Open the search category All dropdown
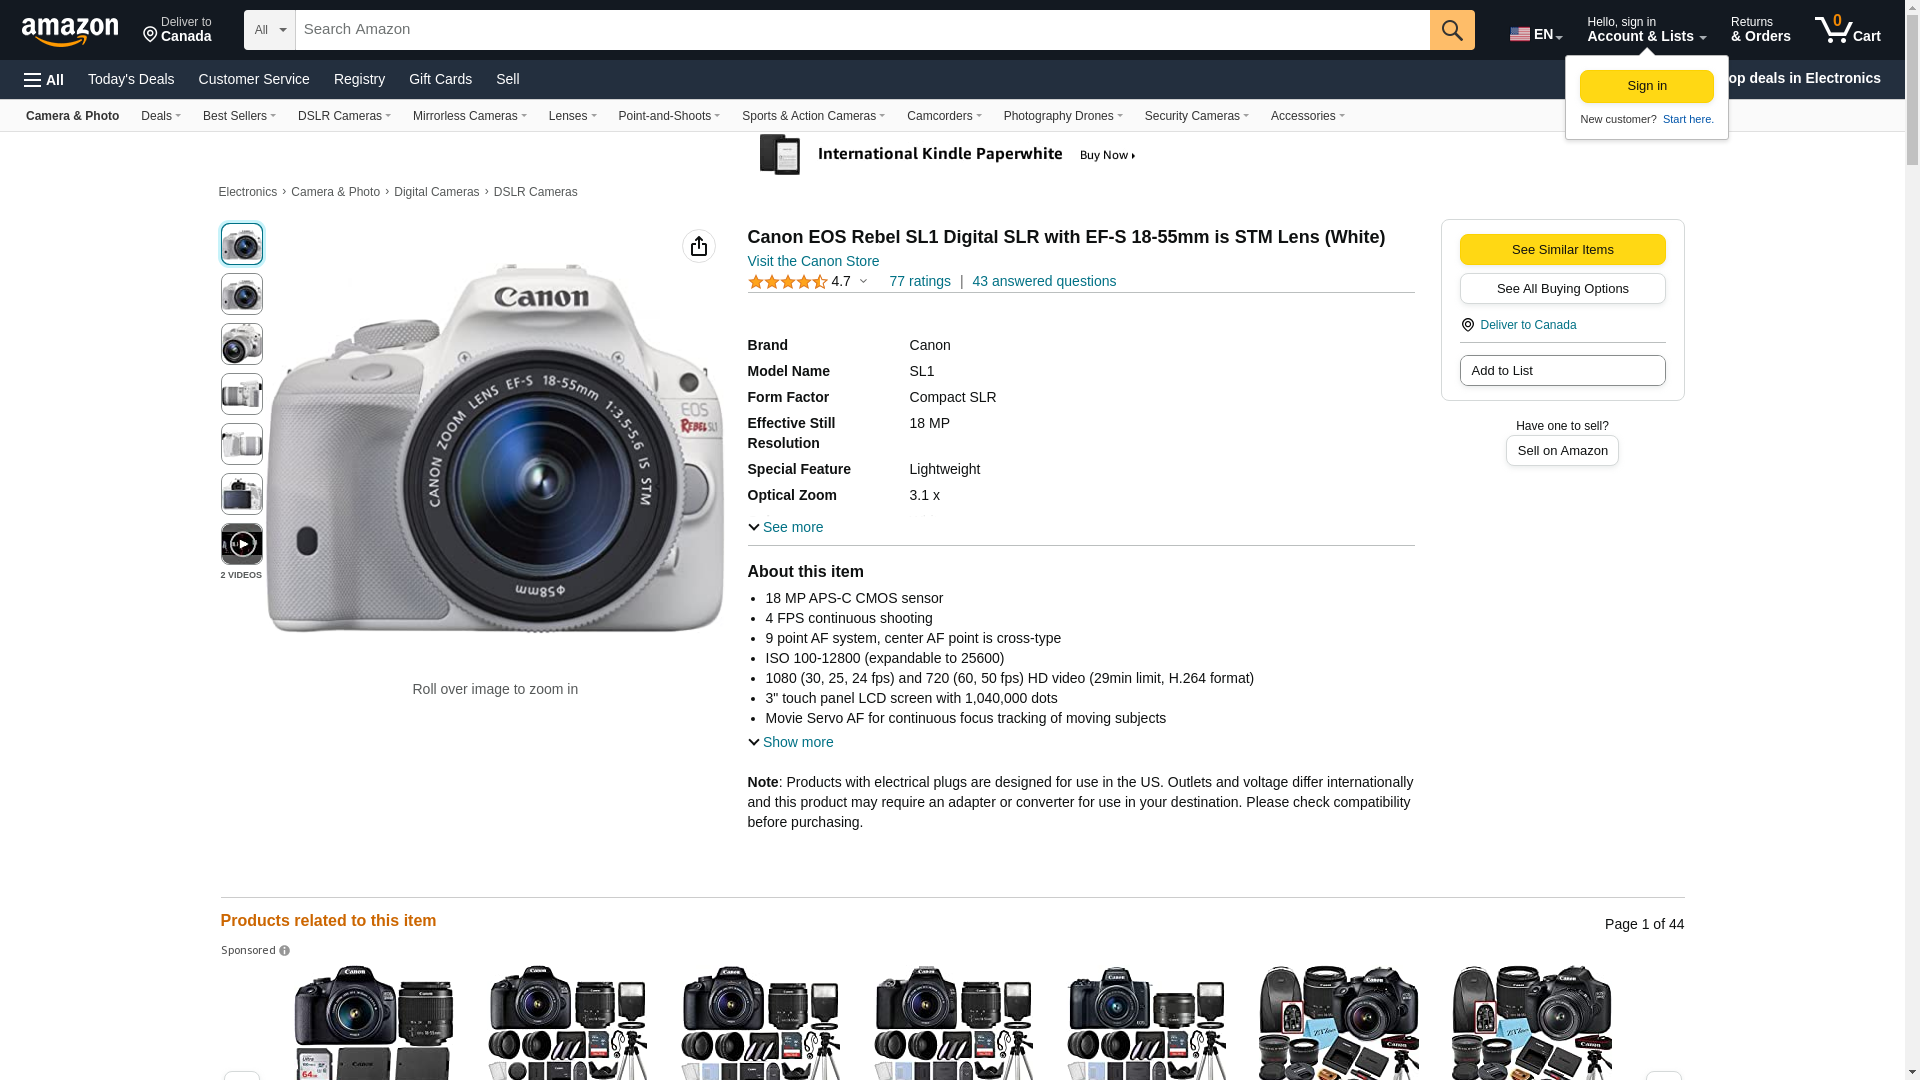 click(x=269, y=30)
